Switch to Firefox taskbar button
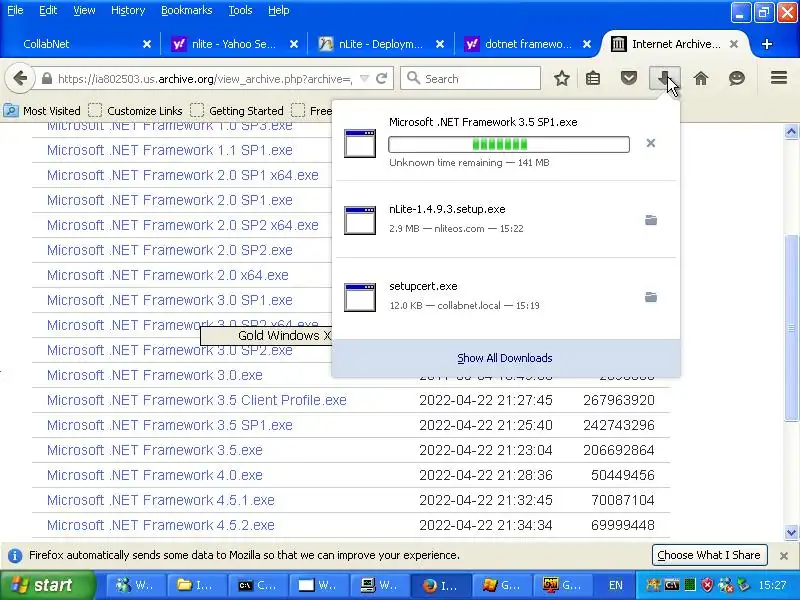800x600 pixels. click(x=441, y=585)
